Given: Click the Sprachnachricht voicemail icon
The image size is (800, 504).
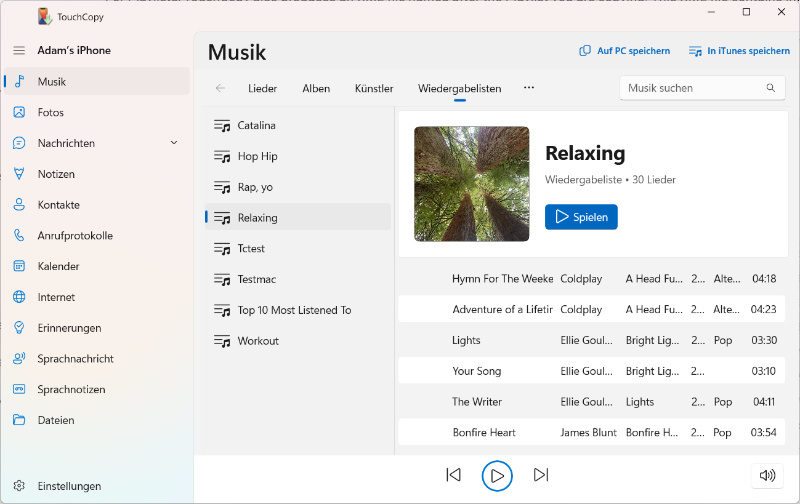Looking at the screenshot, I should (19, 358).
